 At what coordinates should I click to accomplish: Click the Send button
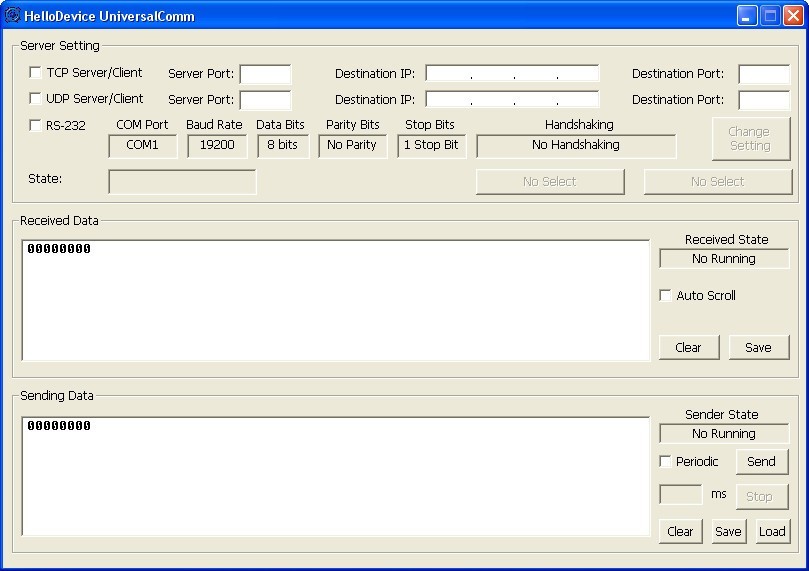(762, 462)
